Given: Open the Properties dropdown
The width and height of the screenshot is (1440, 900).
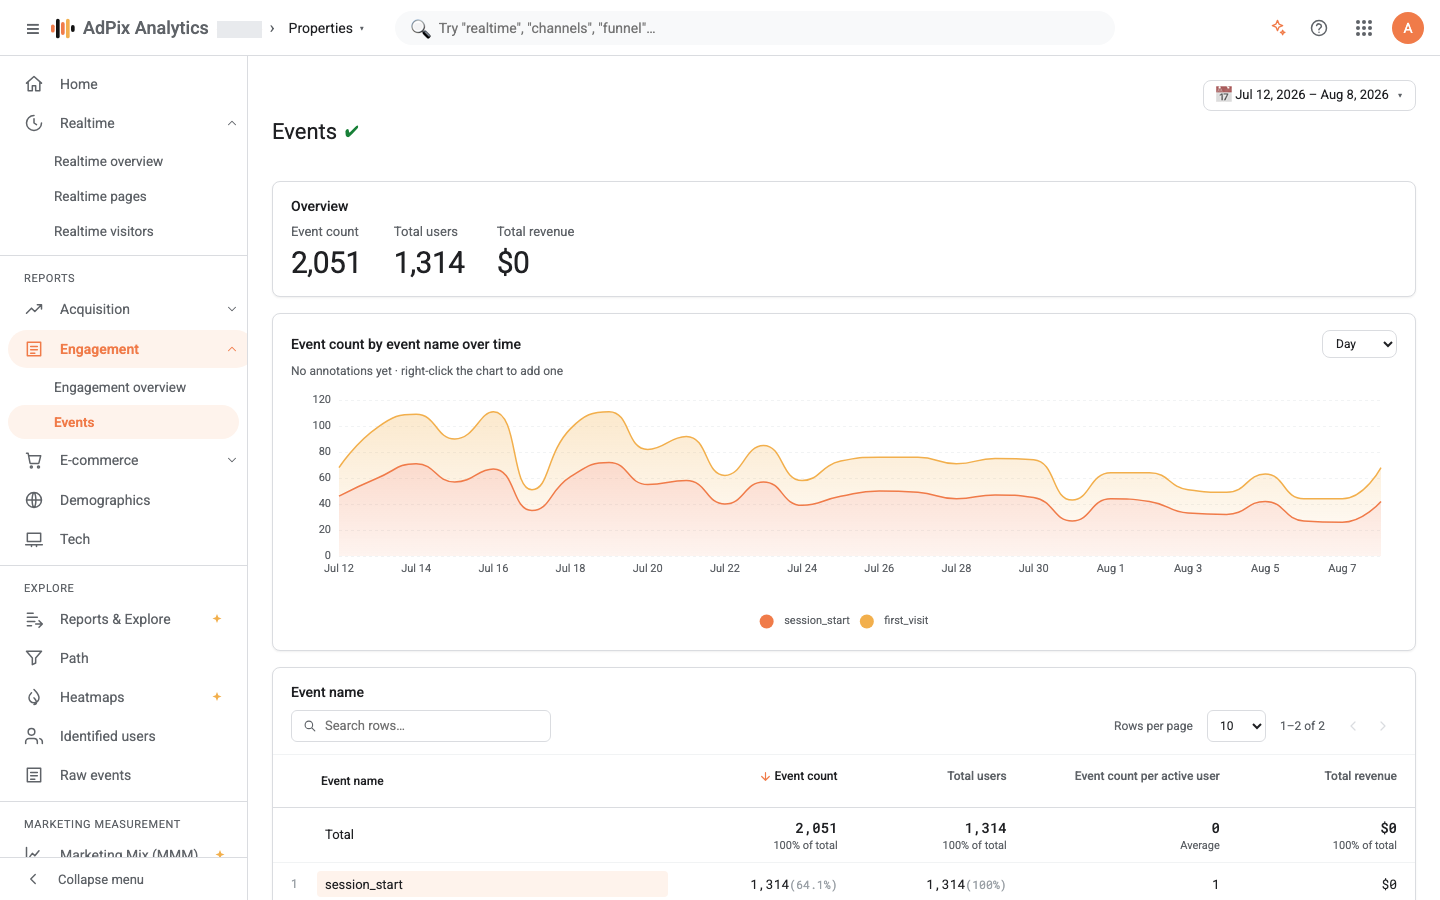Looking at the screenshot, I should (326, 28).
